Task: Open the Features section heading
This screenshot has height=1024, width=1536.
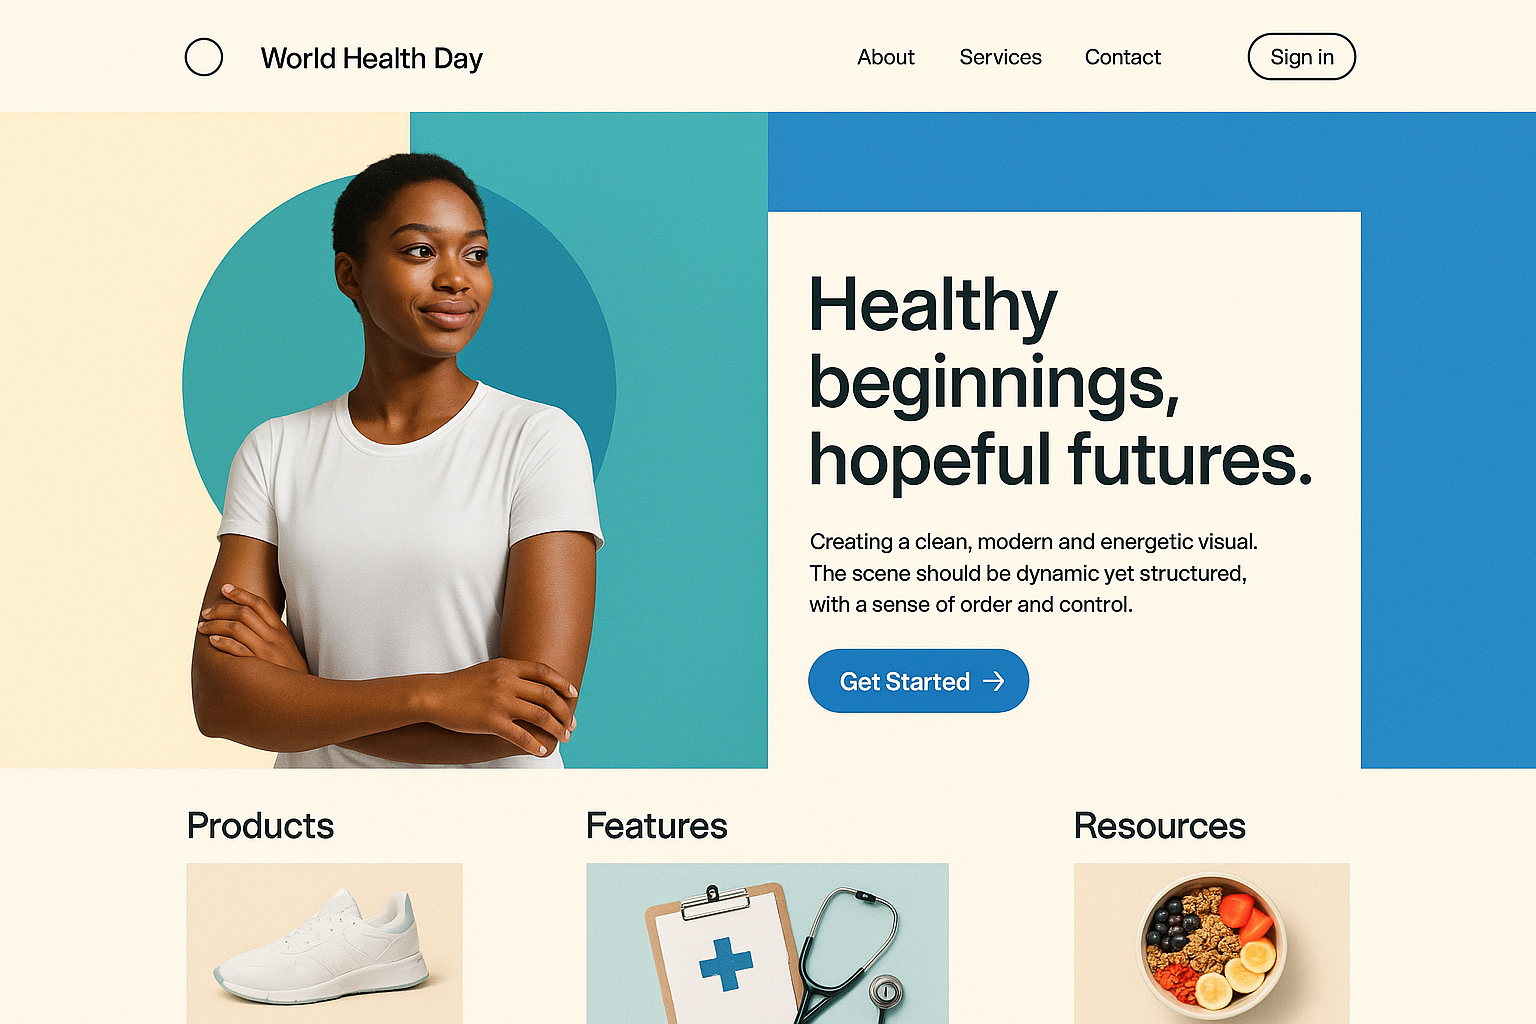Action: pos(657,826)
